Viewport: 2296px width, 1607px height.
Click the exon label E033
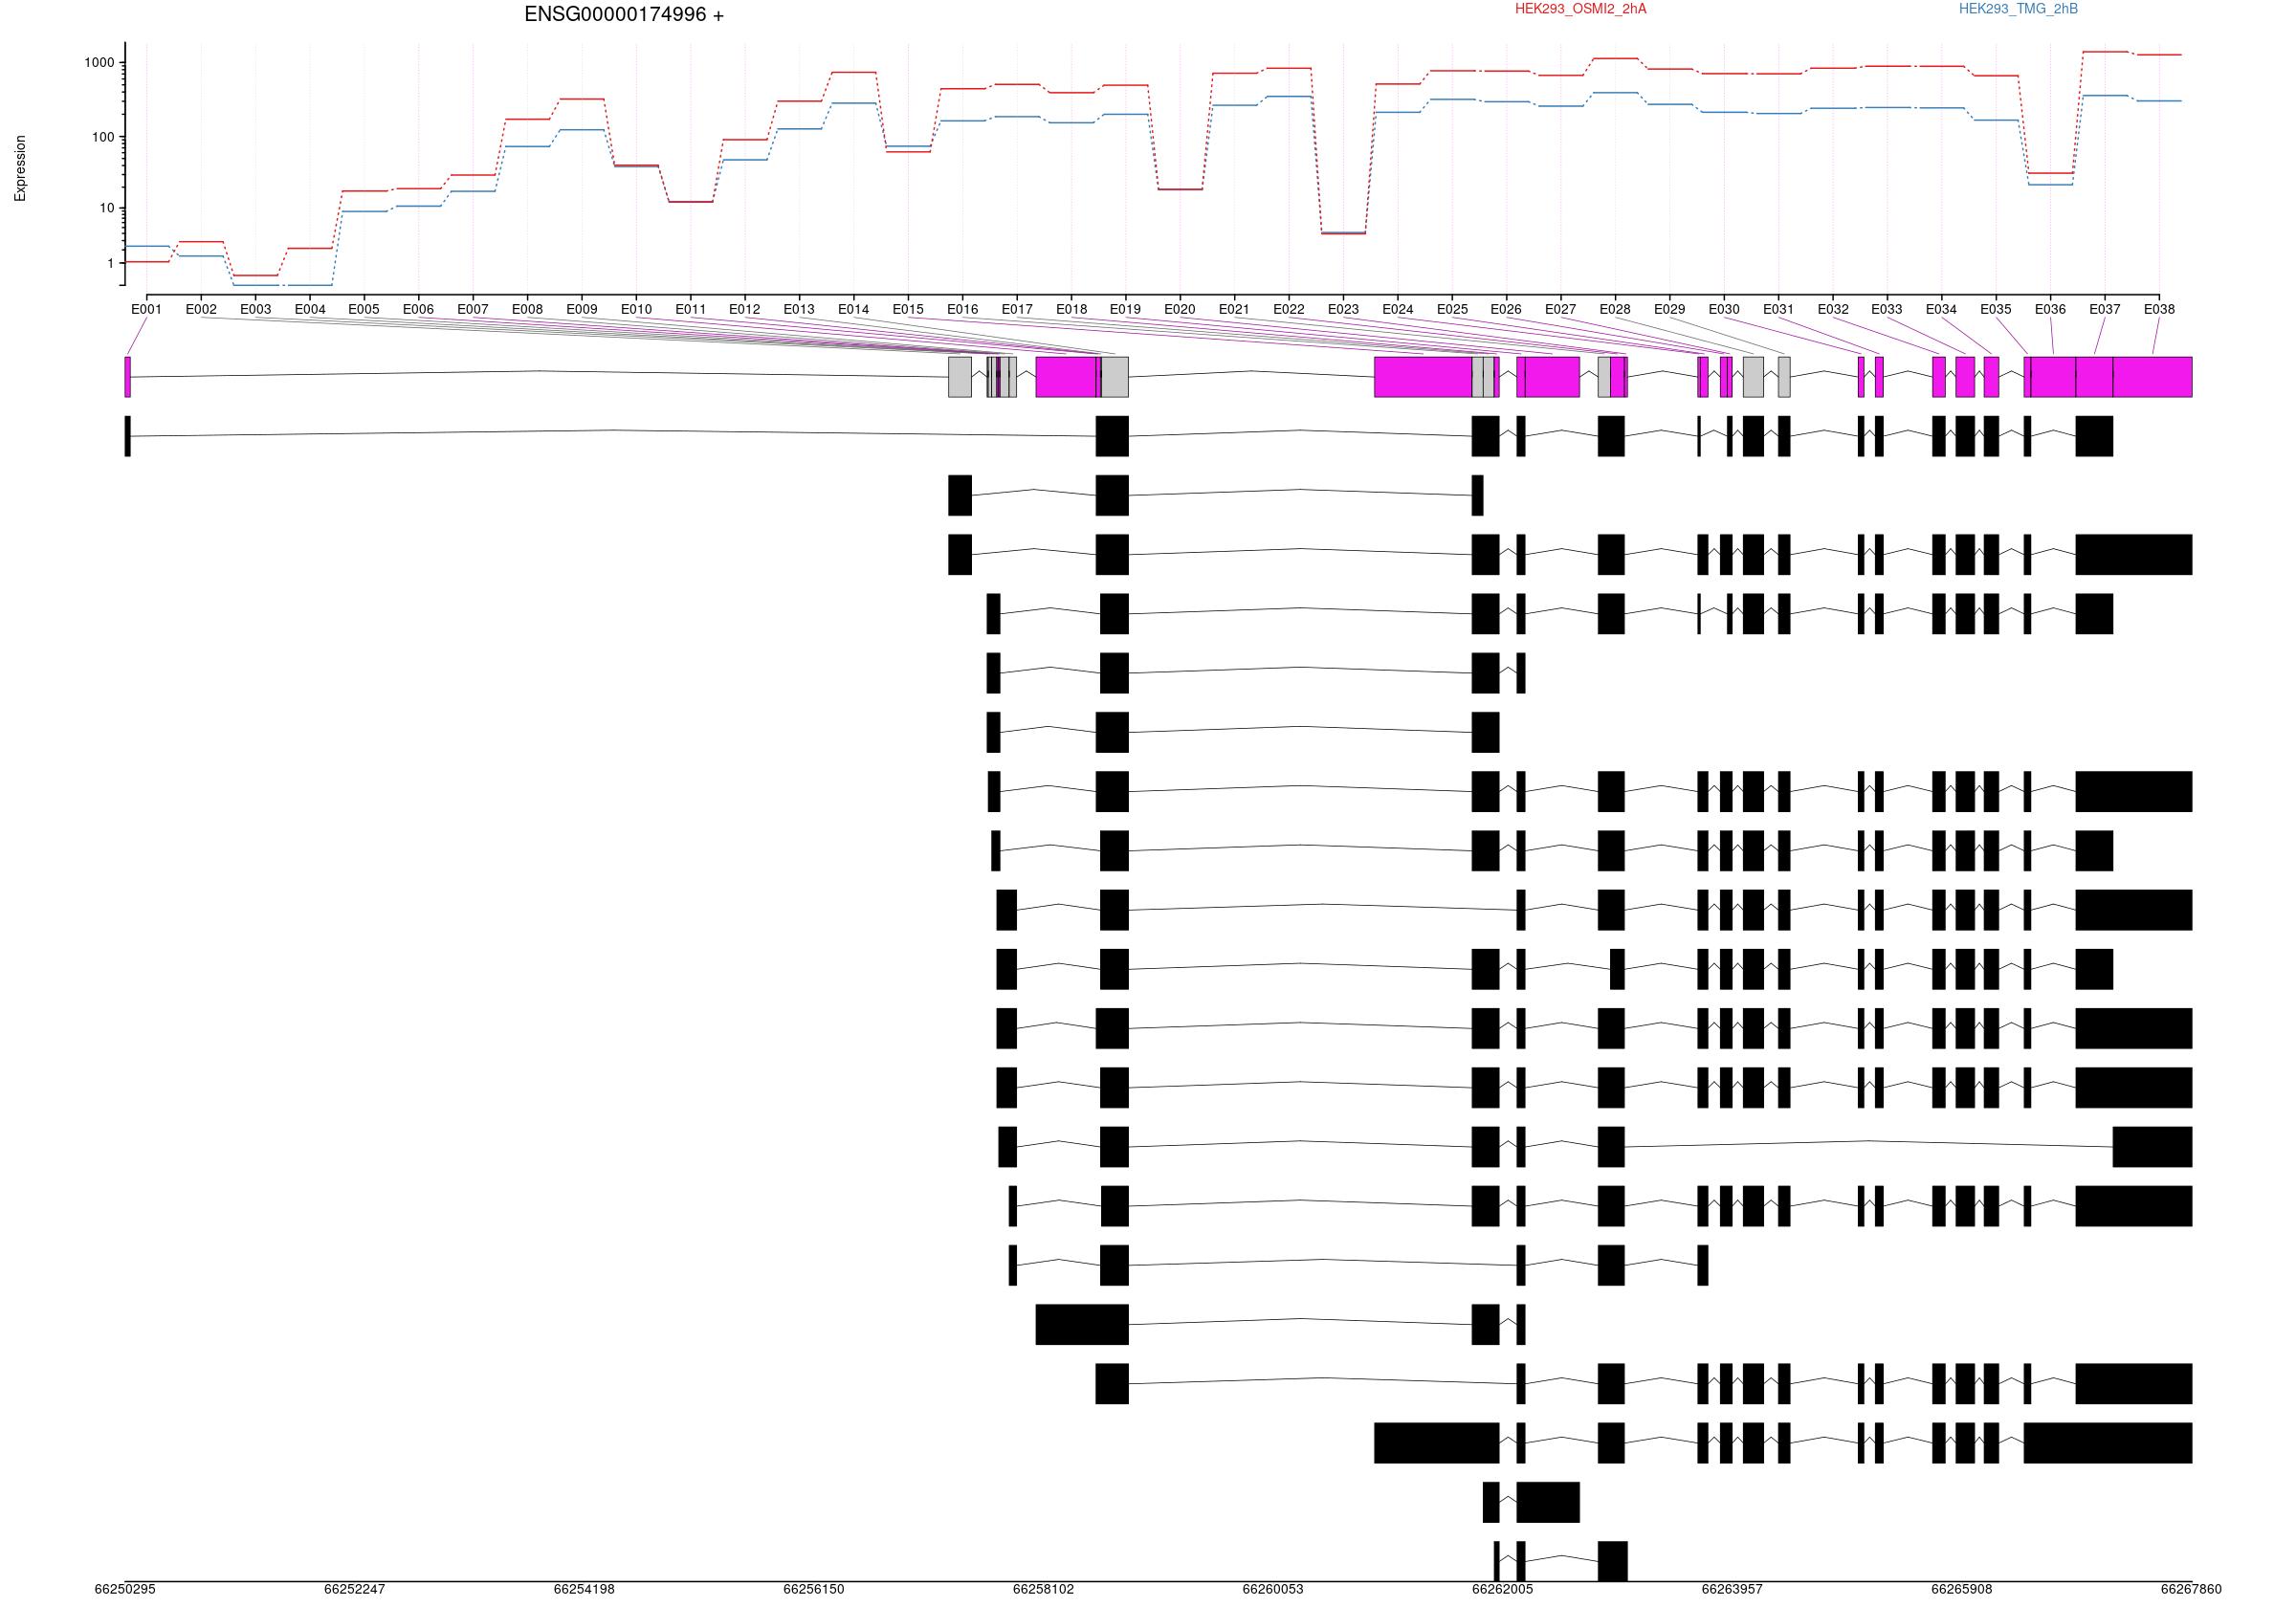(x=1887, y=309)
